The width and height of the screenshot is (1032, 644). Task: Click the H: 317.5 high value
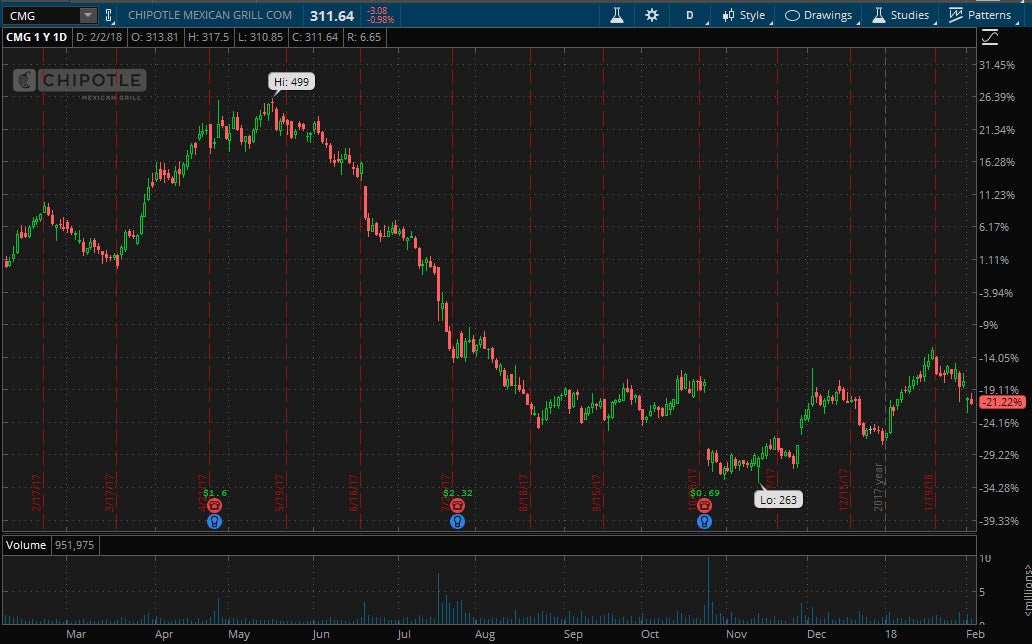coord(209,37)
